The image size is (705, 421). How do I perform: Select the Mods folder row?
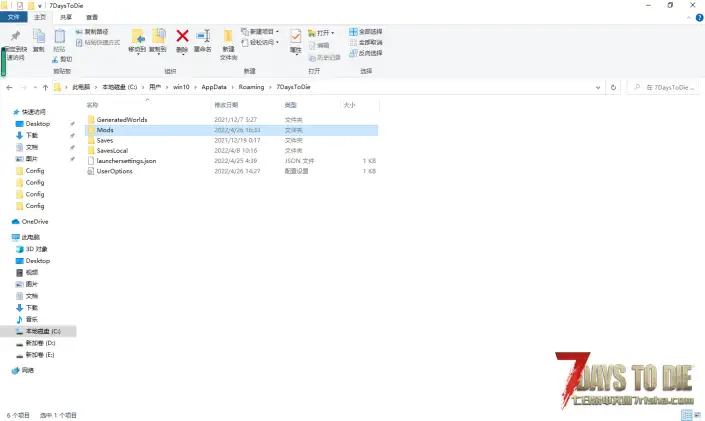coord(231,130)
